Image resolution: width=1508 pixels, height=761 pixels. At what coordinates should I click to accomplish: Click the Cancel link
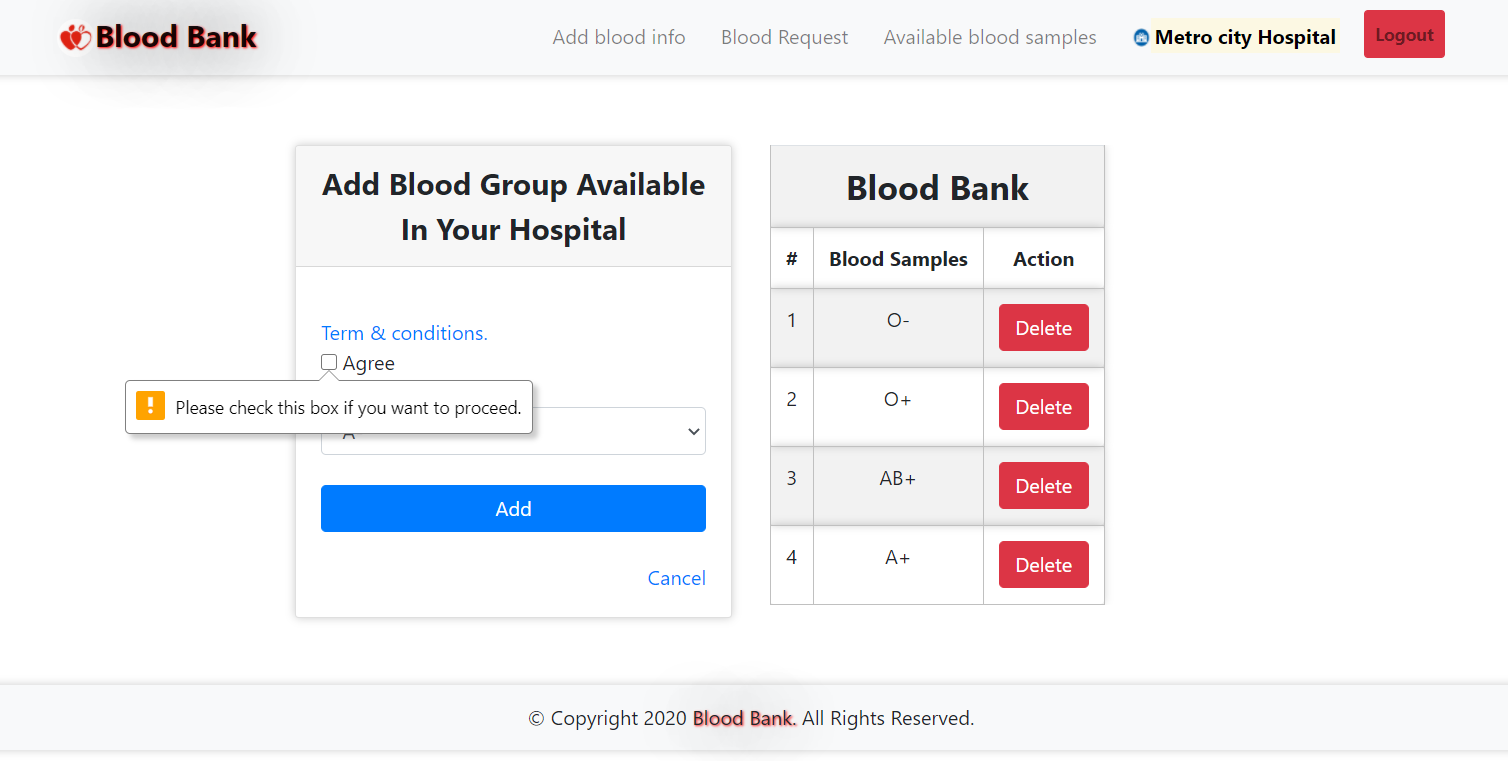(676, 578)
